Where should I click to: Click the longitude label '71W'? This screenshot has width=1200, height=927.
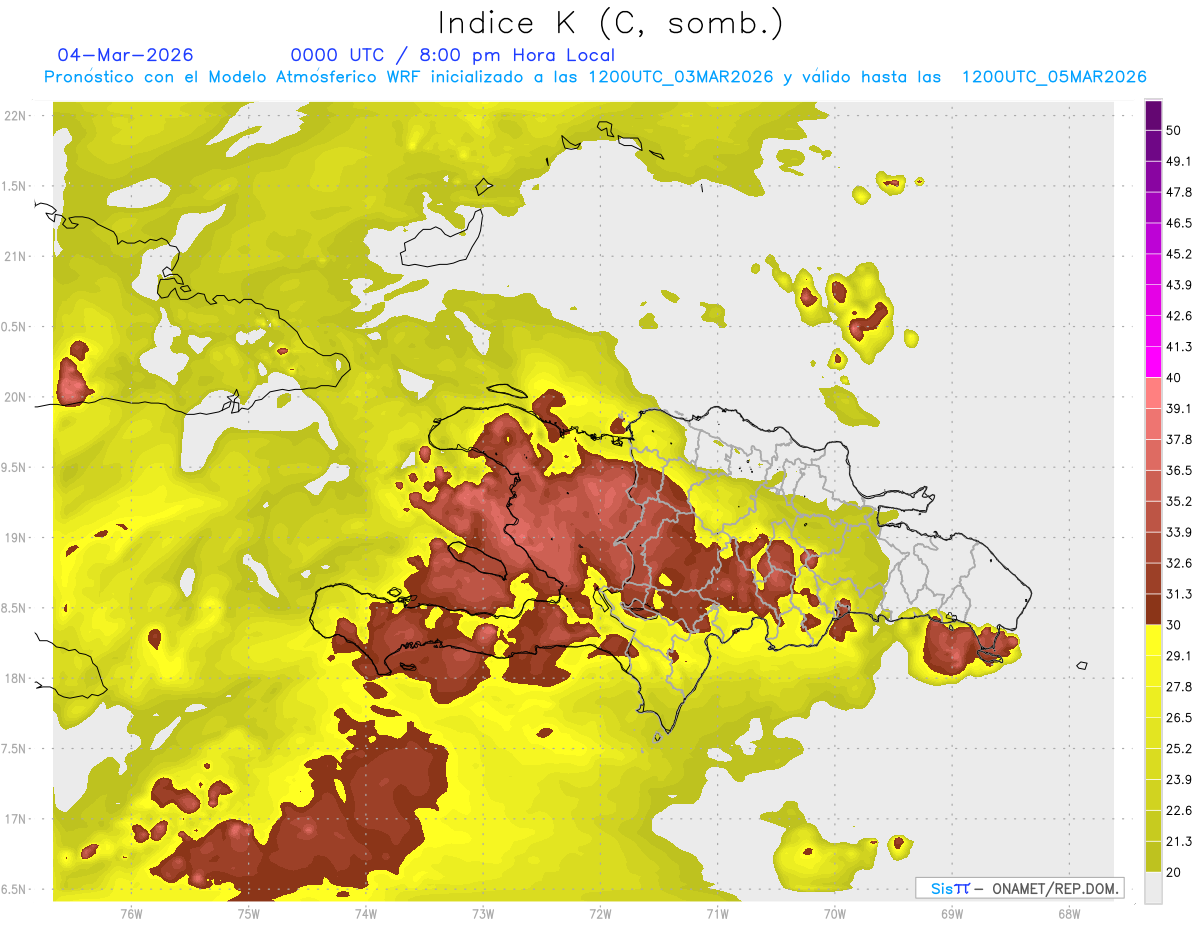(717, 914)
